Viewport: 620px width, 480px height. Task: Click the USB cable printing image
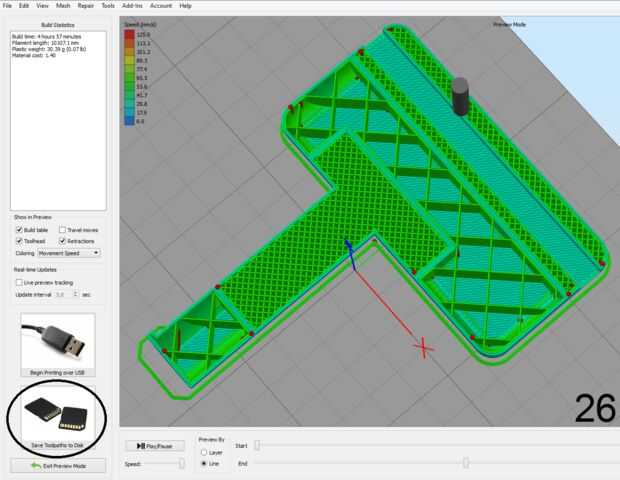pos(58,341)
